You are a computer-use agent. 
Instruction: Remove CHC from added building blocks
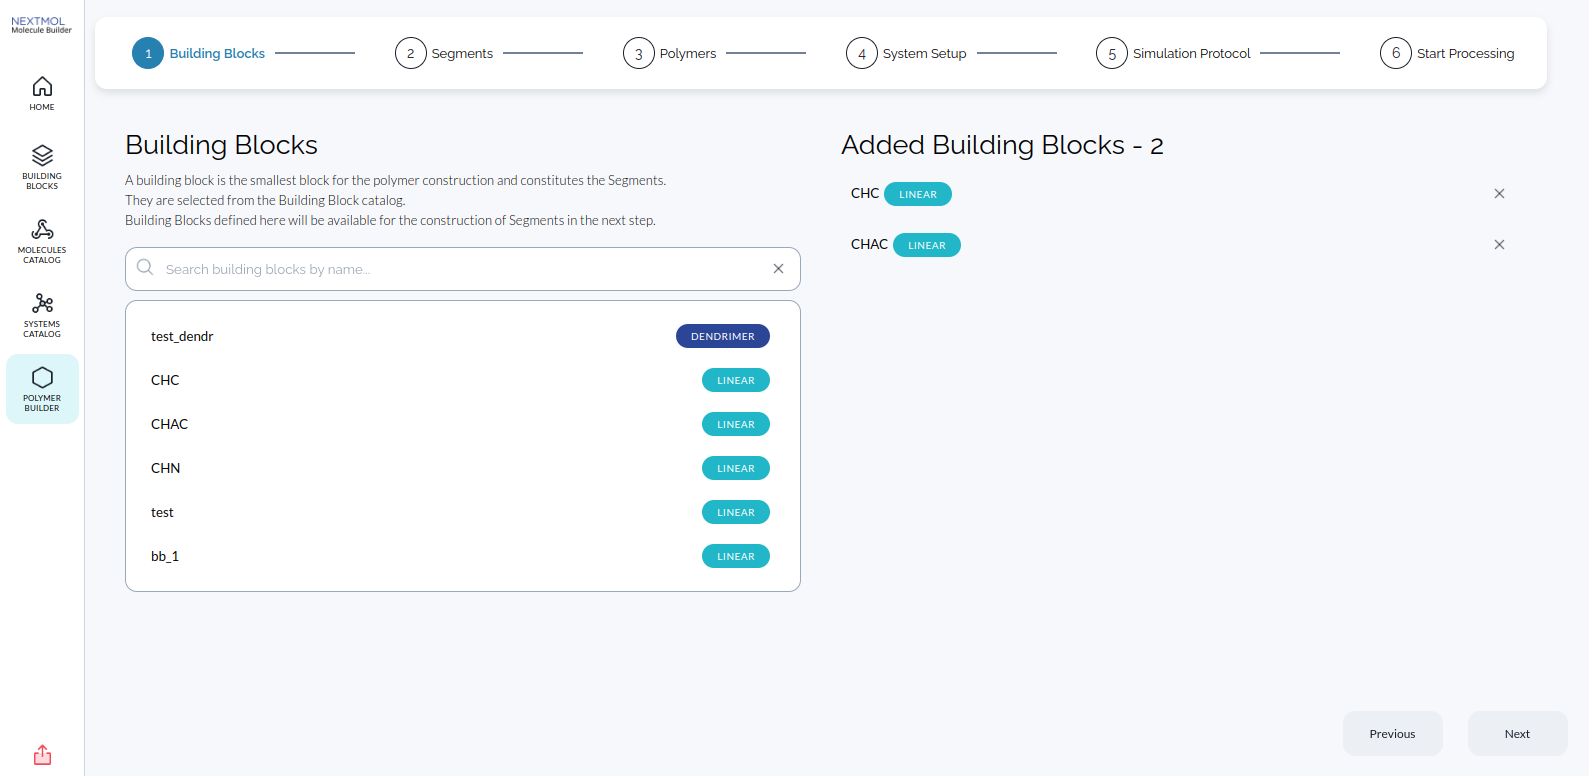(x=1499, y=194)
